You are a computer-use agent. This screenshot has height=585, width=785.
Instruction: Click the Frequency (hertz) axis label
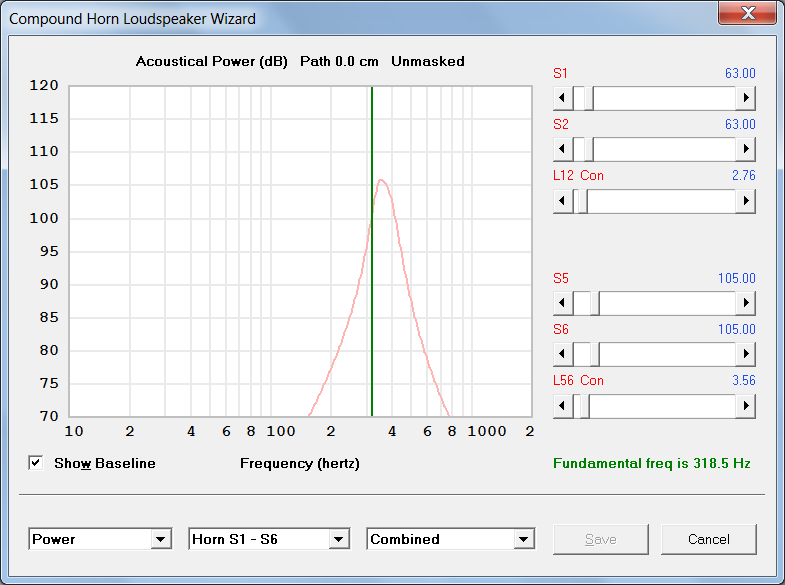300,464
